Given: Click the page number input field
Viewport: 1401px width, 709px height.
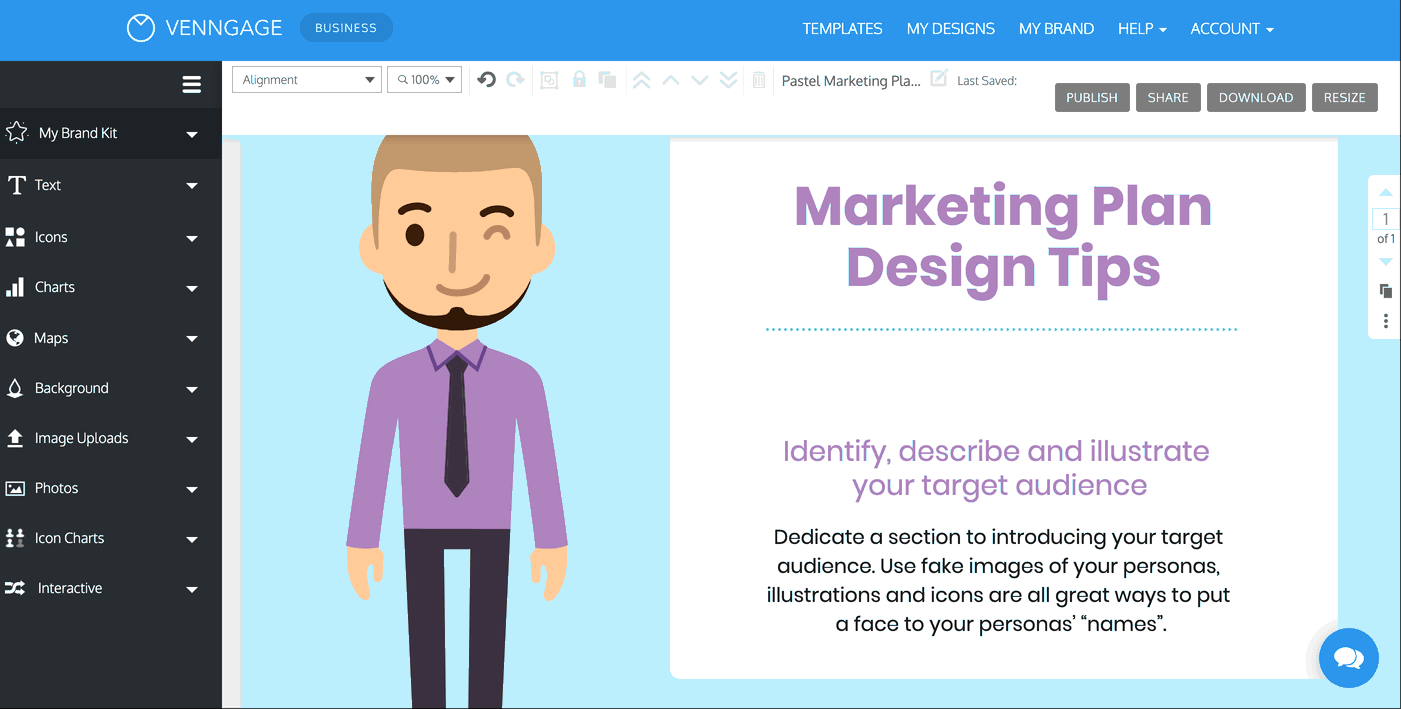Looking at the screenshot, I should (1385, 220).
